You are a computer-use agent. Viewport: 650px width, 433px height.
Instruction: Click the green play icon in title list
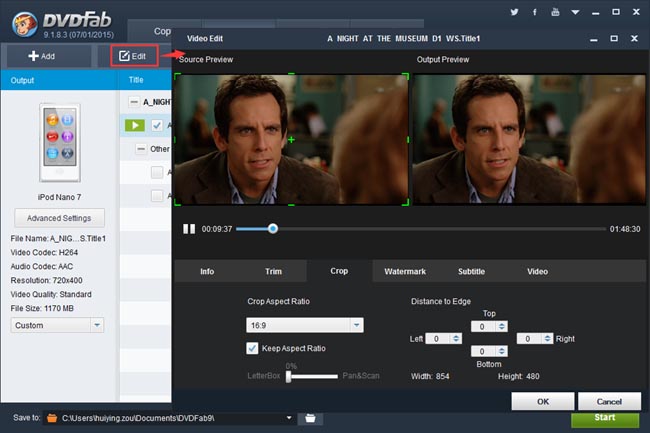(135, 125)
